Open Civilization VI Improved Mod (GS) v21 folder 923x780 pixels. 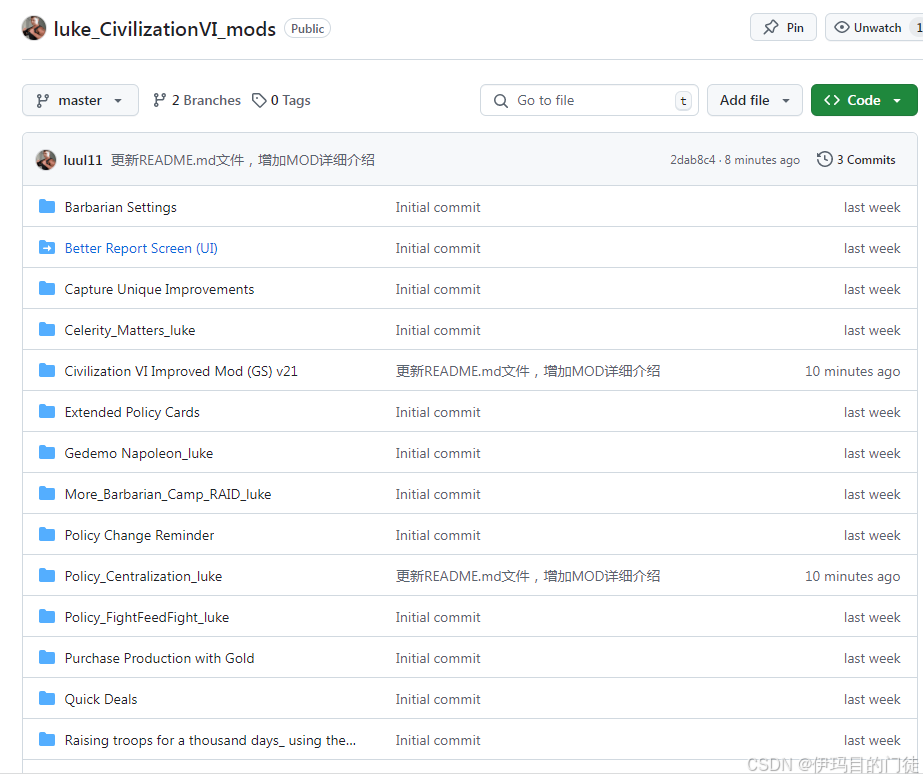[x=181, y=371]
